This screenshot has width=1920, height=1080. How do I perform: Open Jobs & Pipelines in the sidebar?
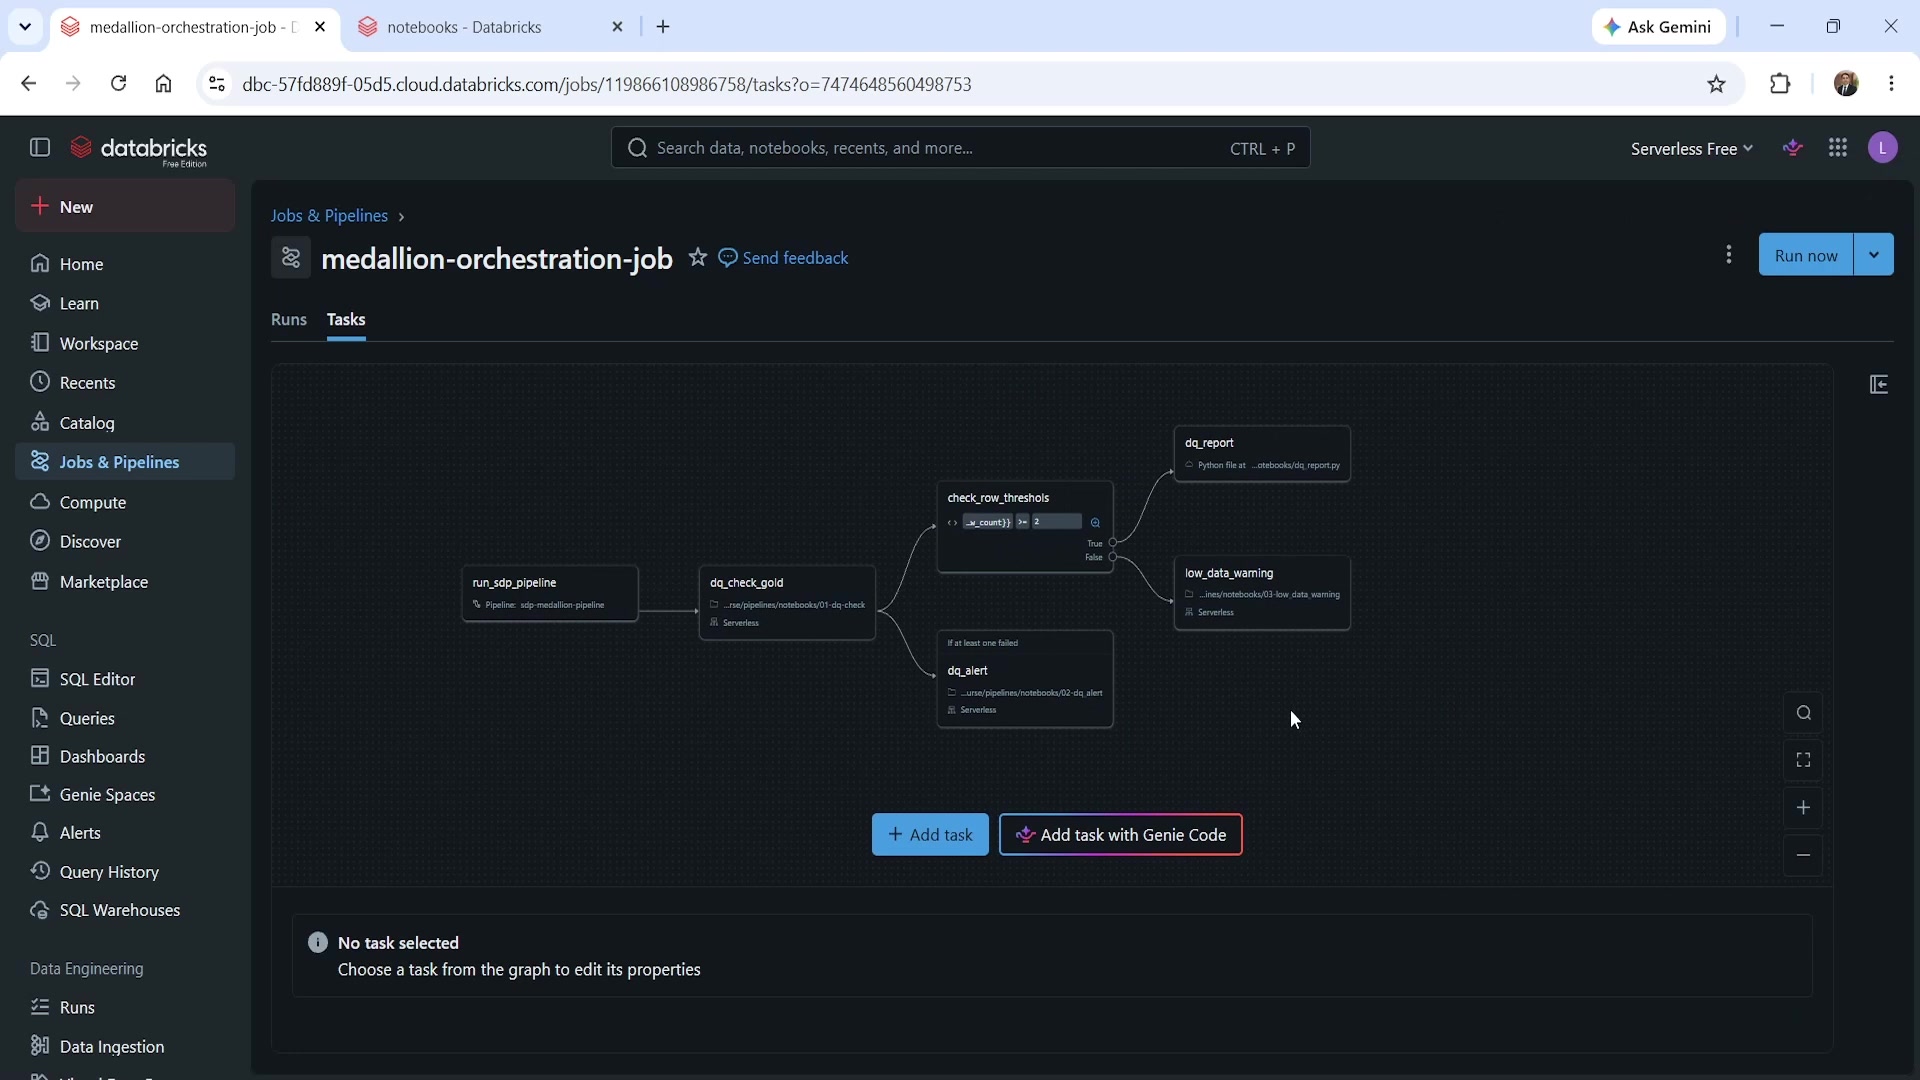point(125,462)
